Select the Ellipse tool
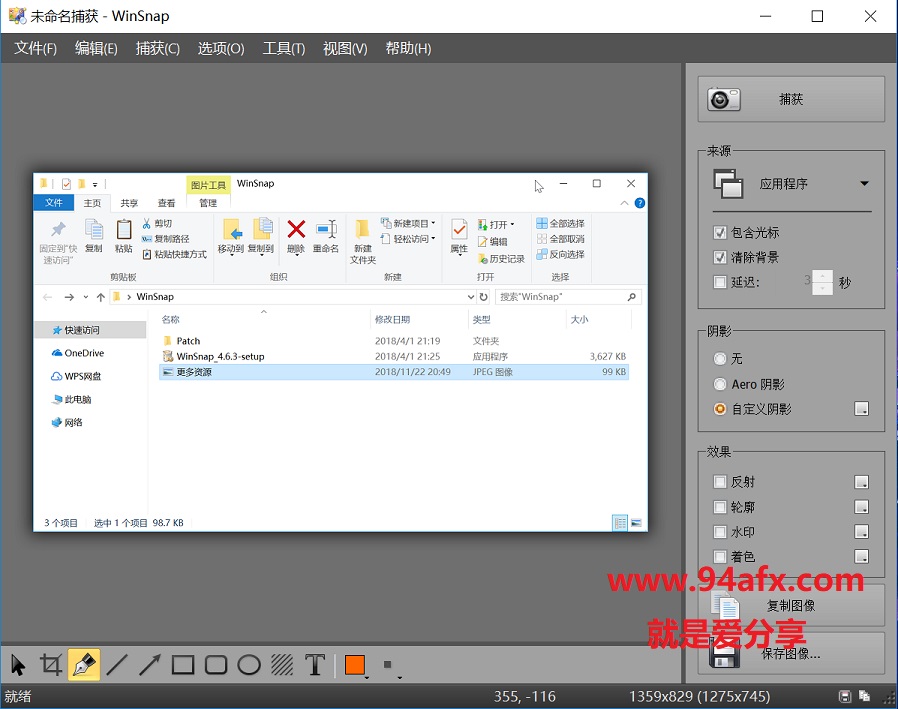 pos(249,665)
